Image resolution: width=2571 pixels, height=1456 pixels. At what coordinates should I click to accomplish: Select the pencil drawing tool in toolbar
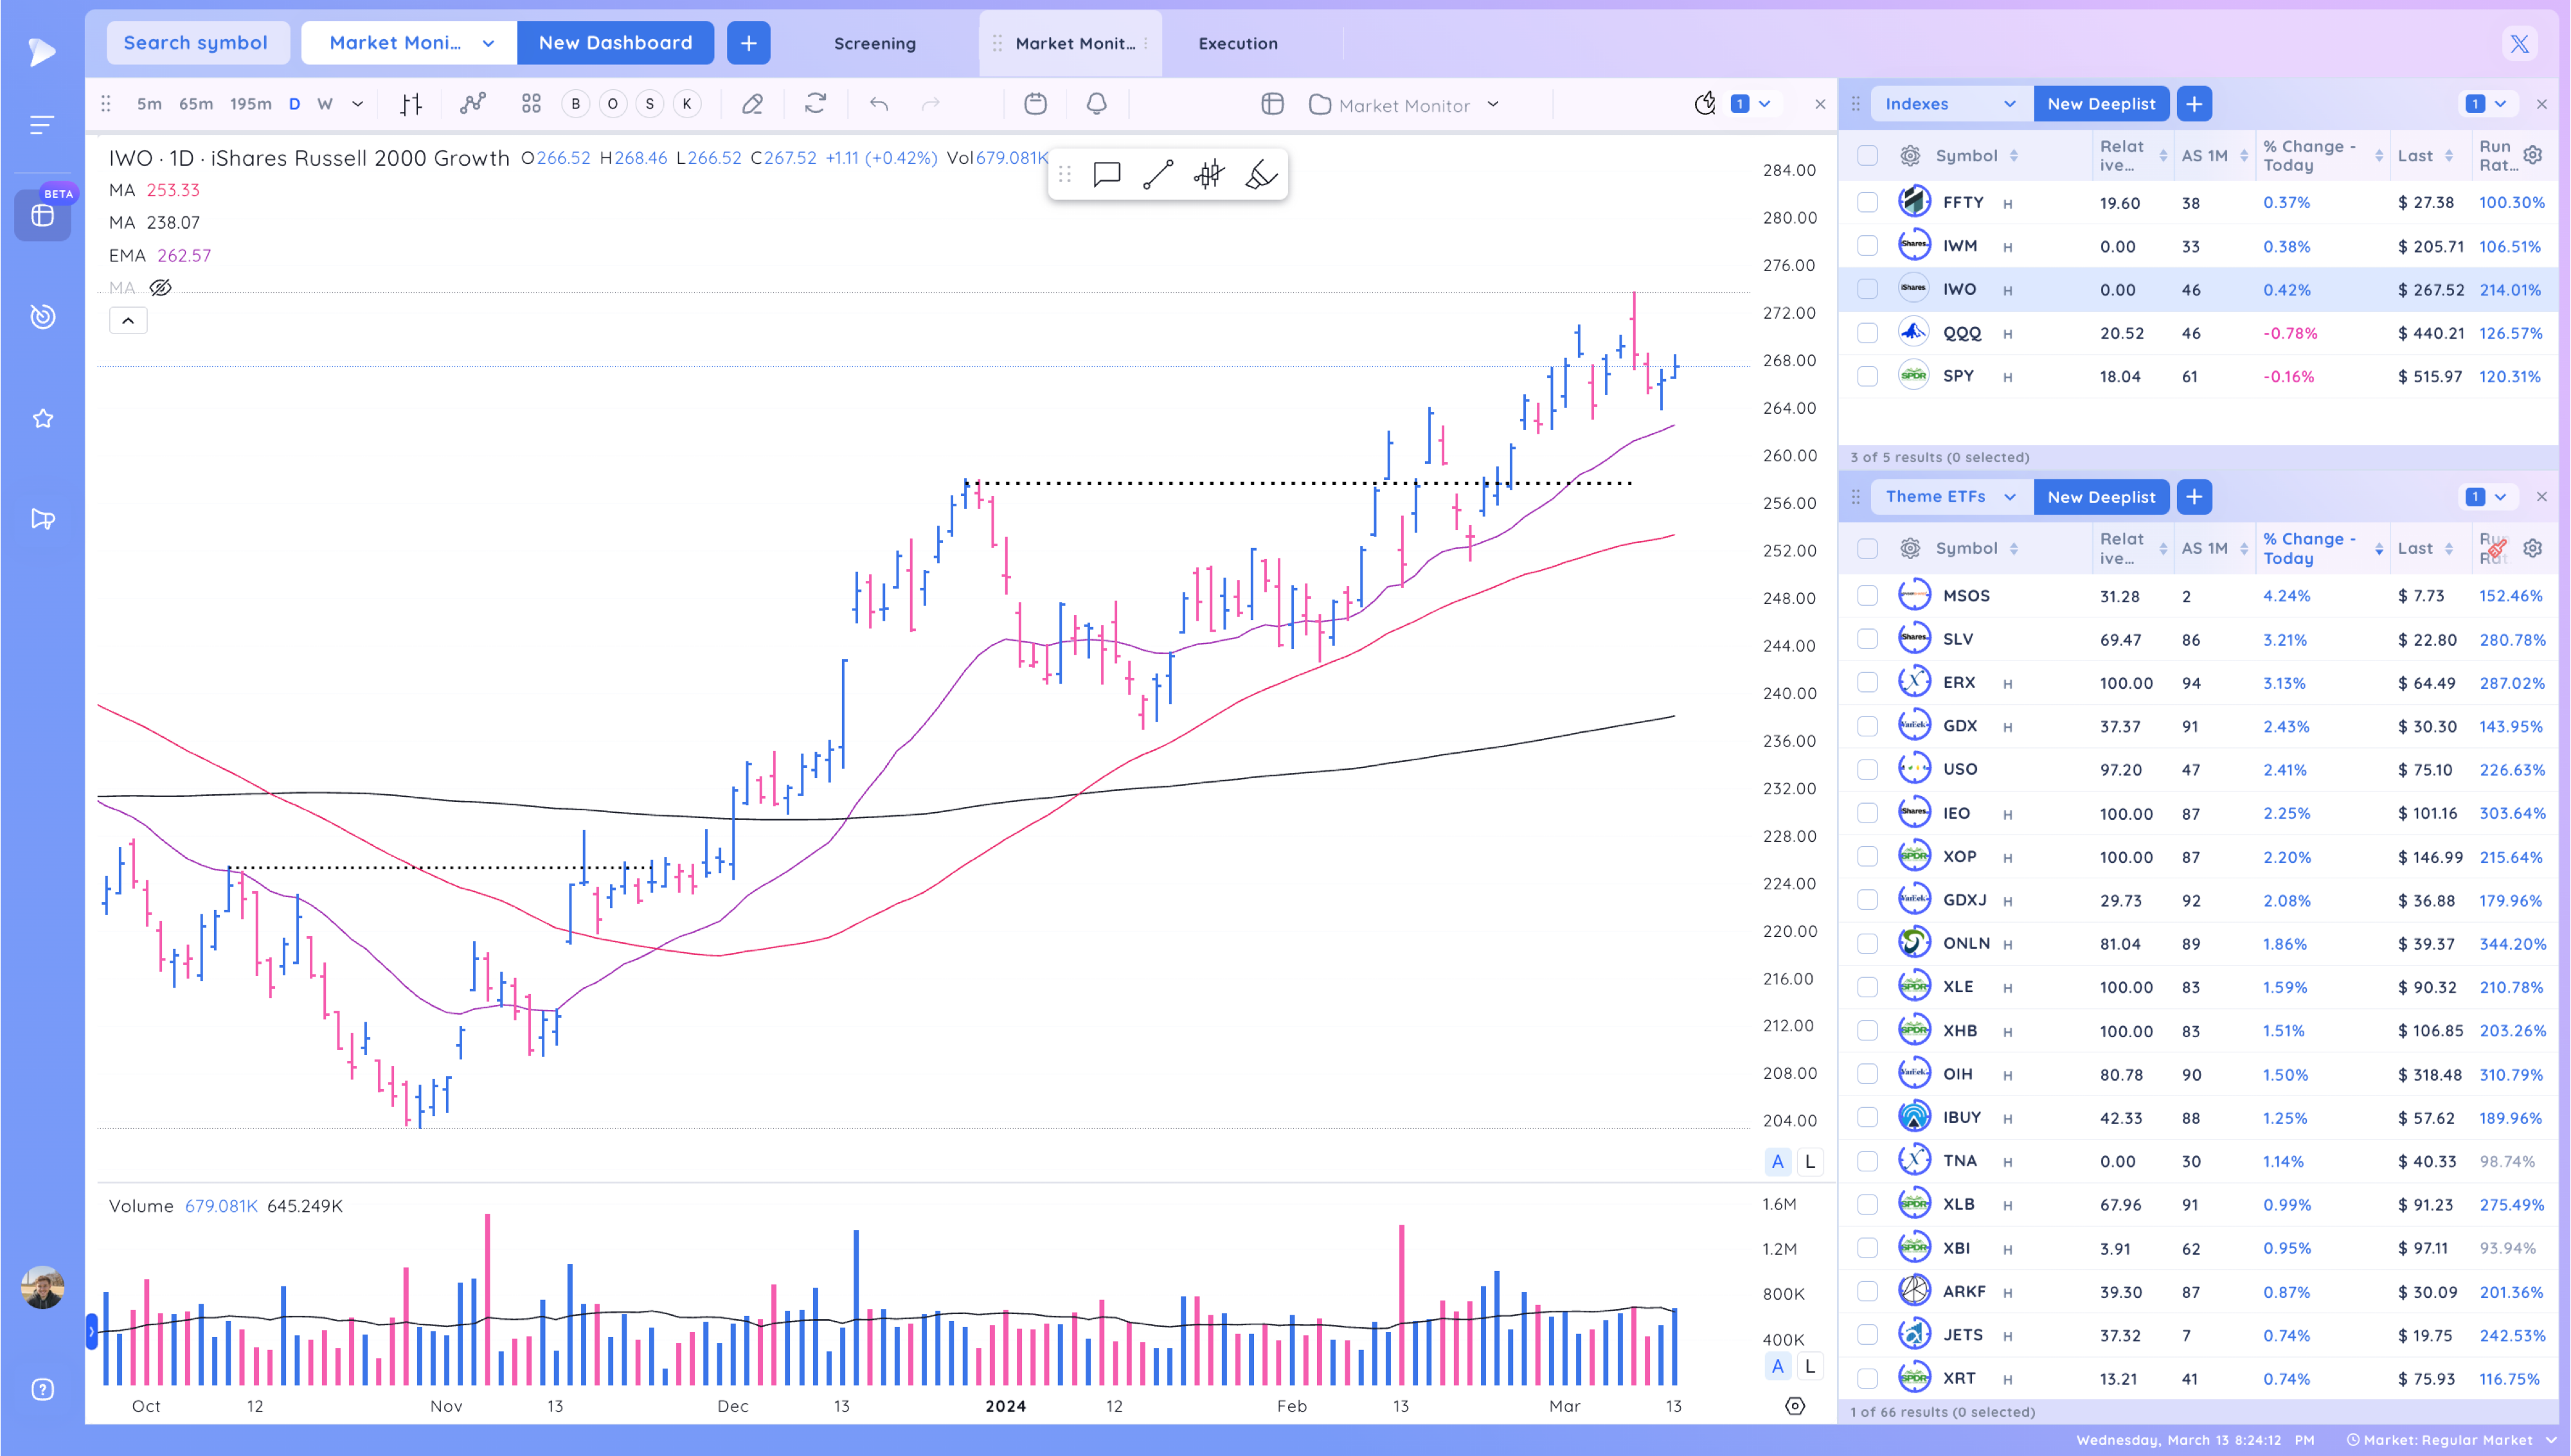[752, 104]
